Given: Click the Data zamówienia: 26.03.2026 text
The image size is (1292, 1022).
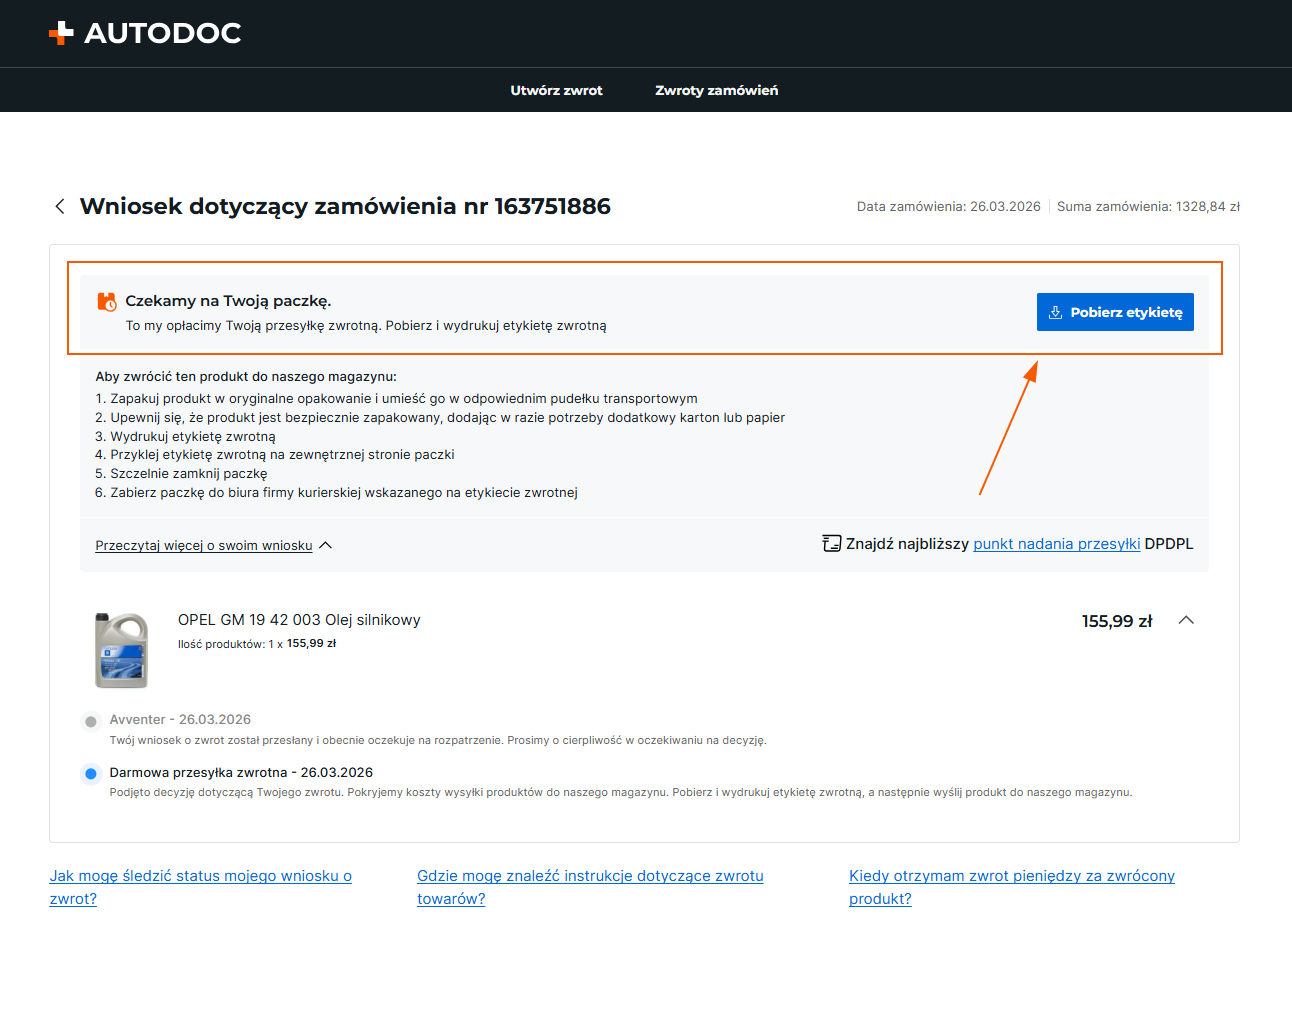Looking at the screenshot, I should click(x=948, y=207).
